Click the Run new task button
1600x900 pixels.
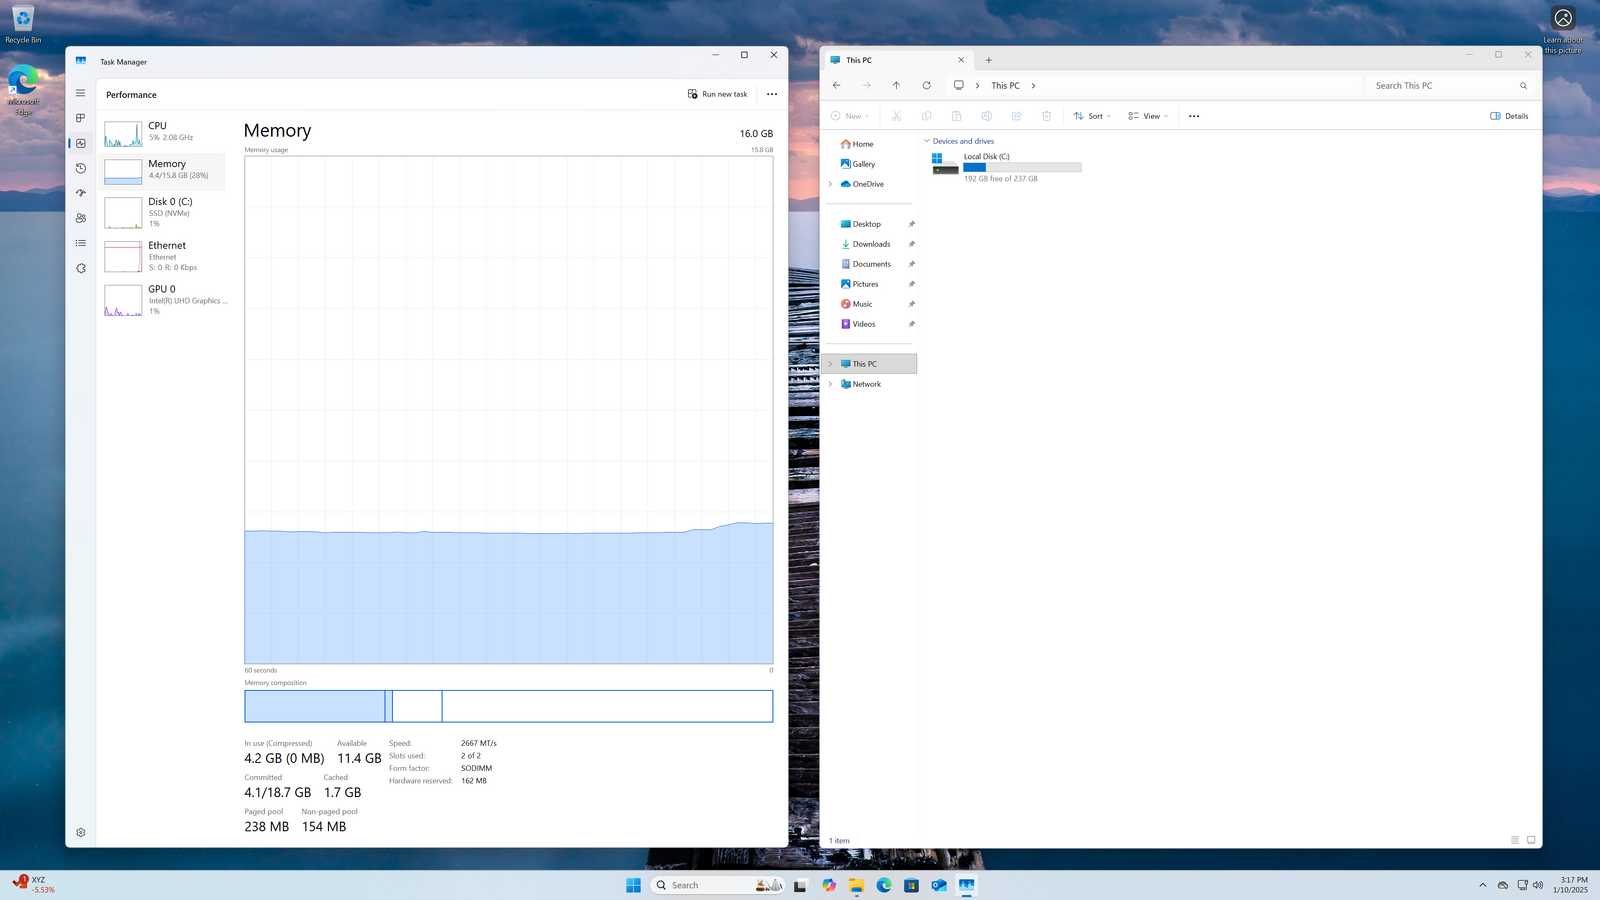pos(718,94)
